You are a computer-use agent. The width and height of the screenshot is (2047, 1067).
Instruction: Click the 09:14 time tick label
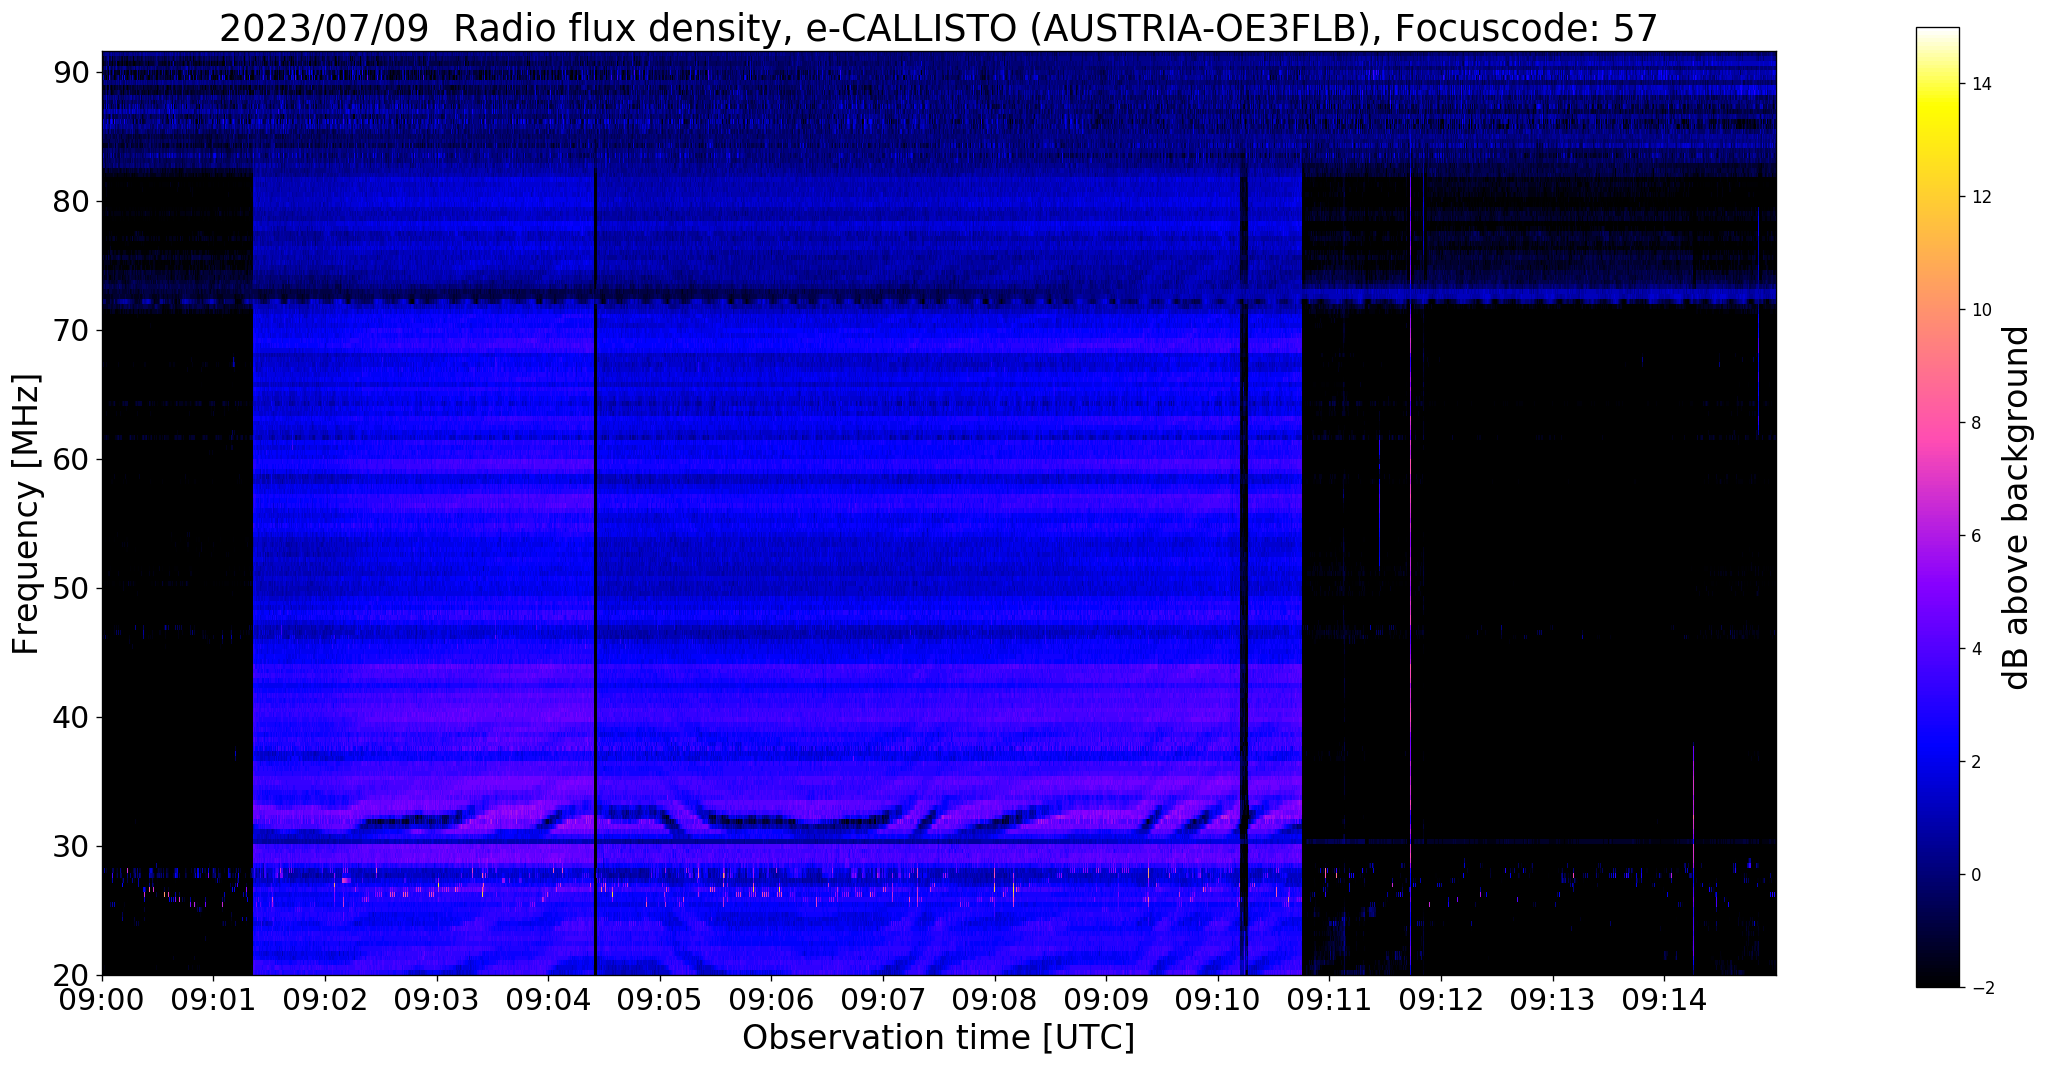(1664, 1000)
